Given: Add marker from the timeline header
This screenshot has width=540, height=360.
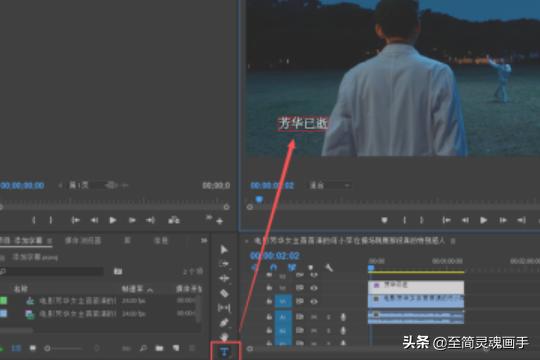Looking at the screenshot, I should click(310, 267).
